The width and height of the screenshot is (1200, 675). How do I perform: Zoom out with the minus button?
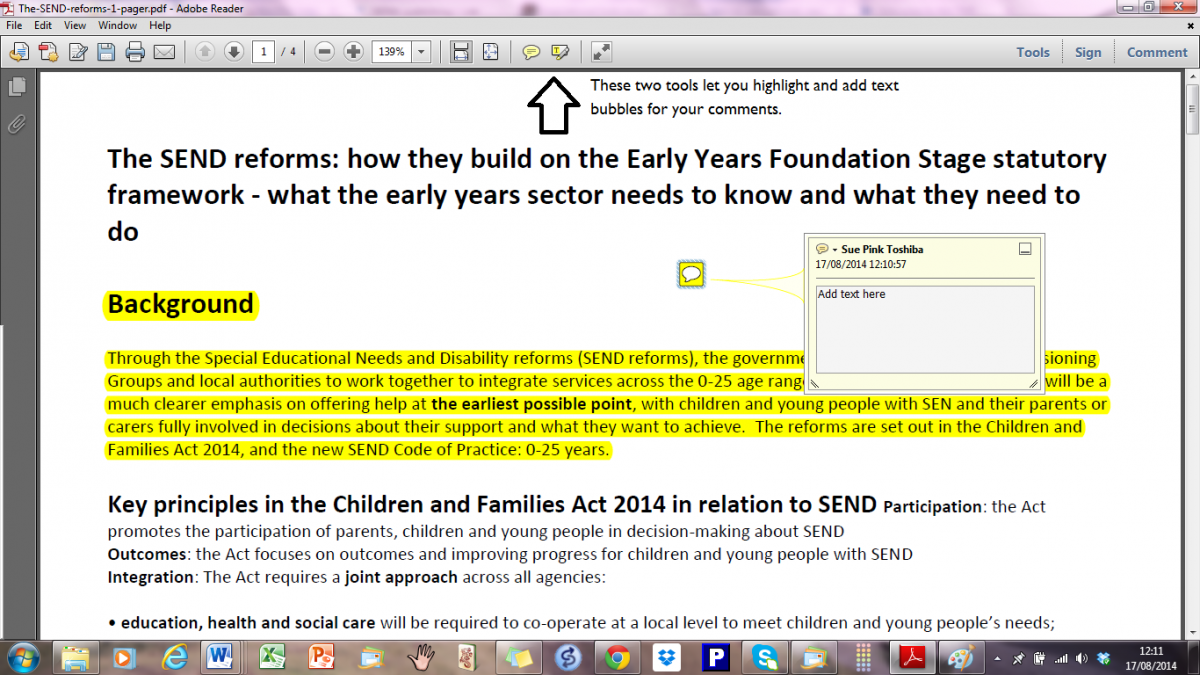(325, 52)
